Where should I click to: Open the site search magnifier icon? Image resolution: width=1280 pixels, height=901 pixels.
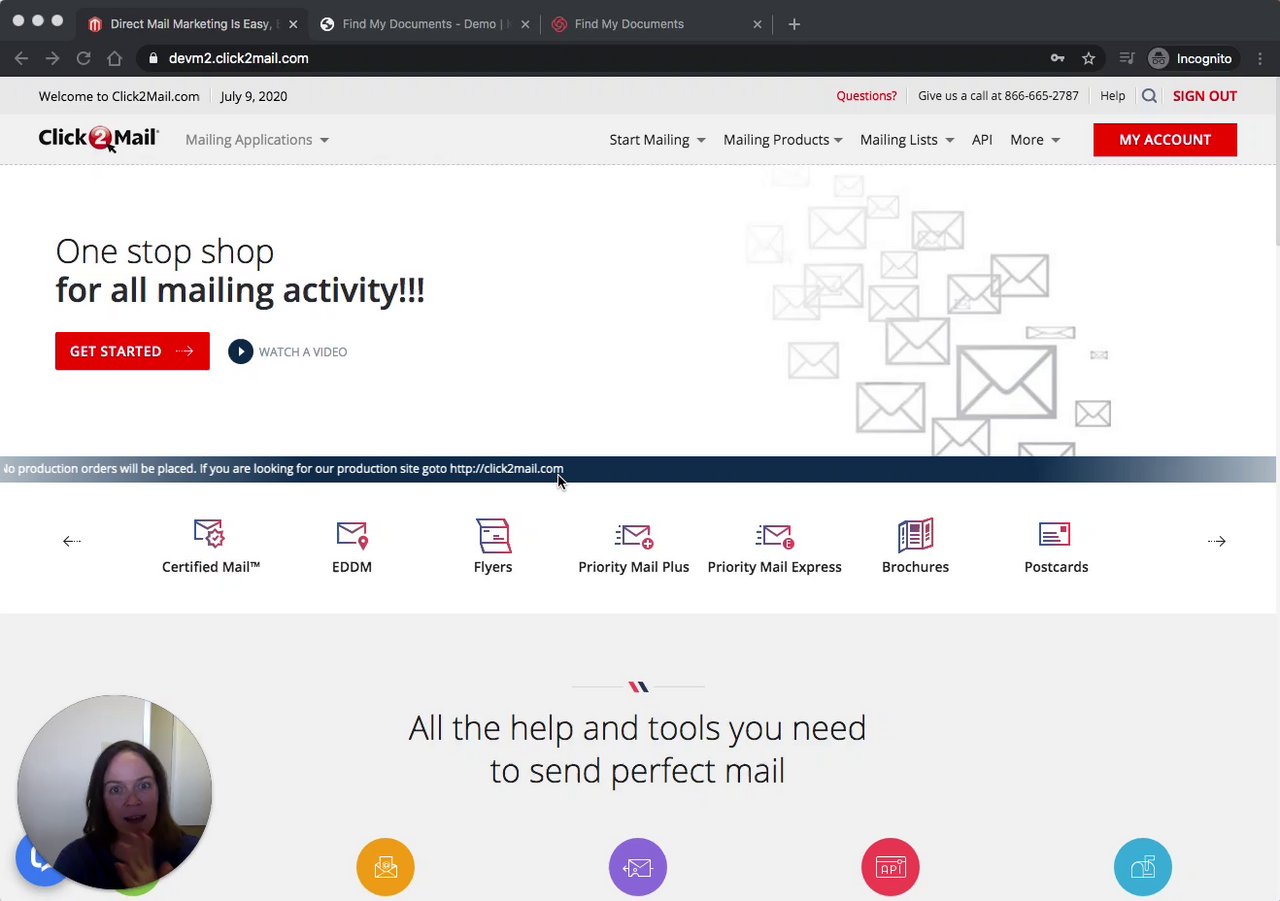(1149, 96)
